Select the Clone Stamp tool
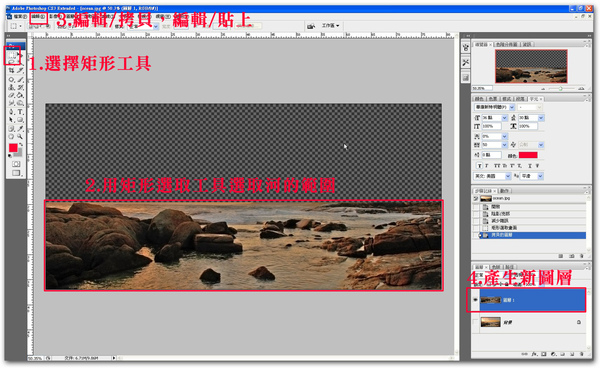Image resolution: width=600 pixels, height=368 pixels. (x=11, y=87)
